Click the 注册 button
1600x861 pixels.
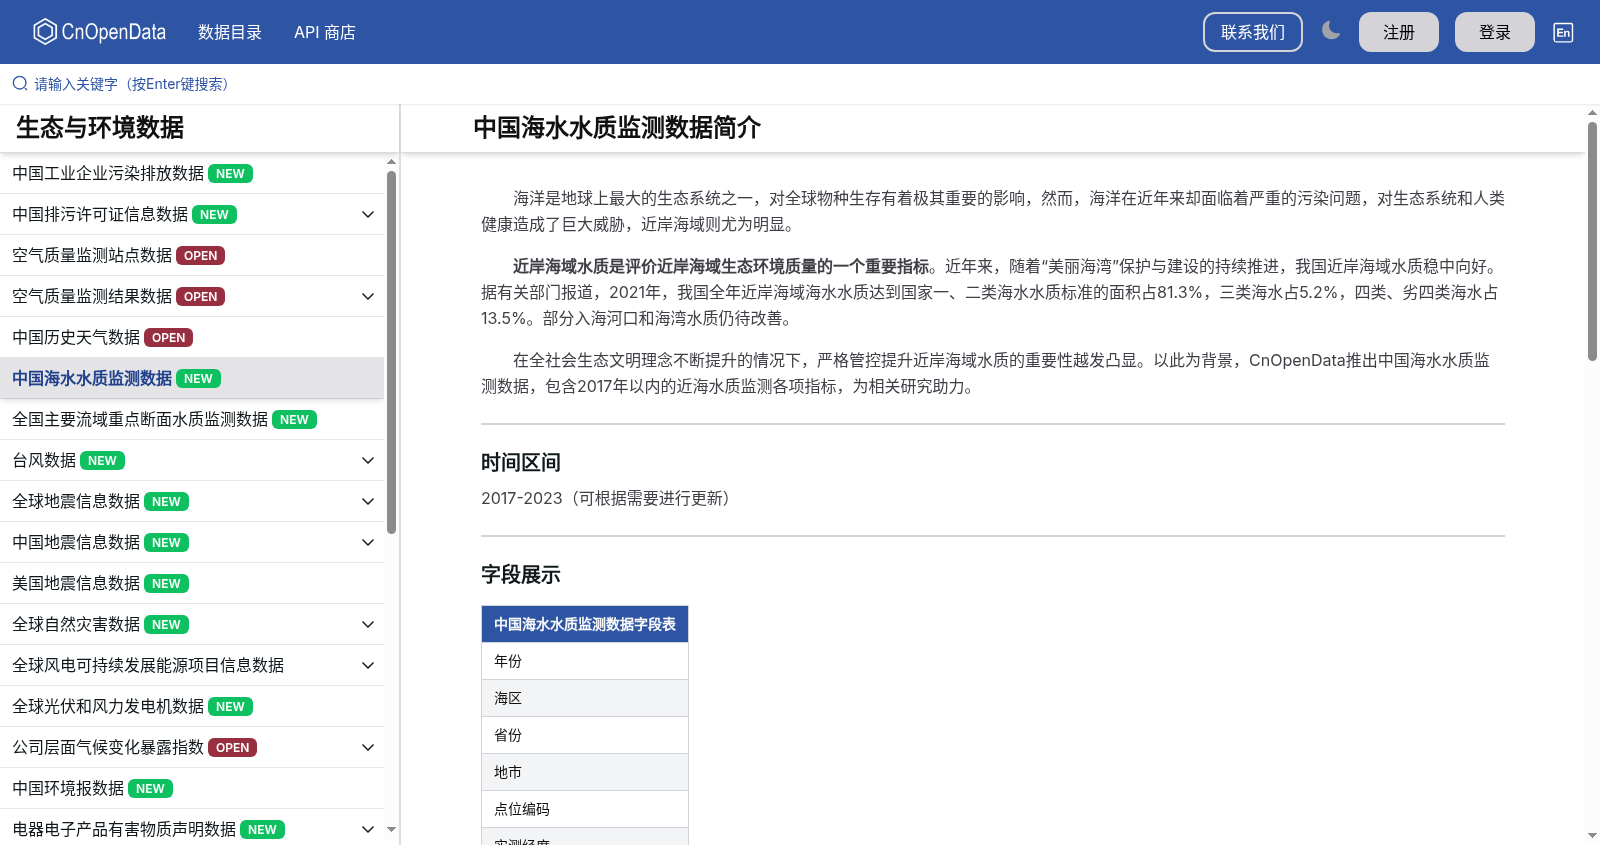click(x=1399, y=32)
